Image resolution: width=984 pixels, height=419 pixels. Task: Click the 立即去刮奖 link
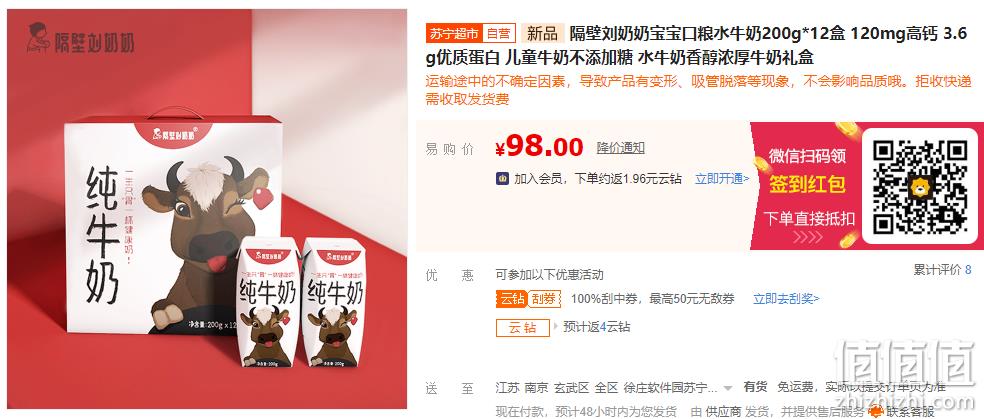click(786, 299)
